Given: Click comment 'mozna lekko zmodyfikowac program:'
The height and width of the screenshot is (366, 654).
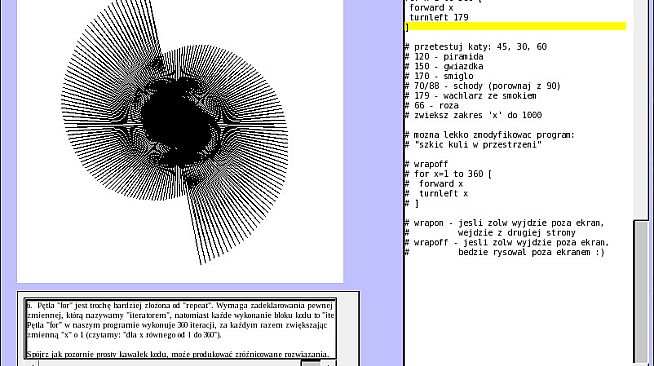Looking at the screenshot, I should click(490, 135).
